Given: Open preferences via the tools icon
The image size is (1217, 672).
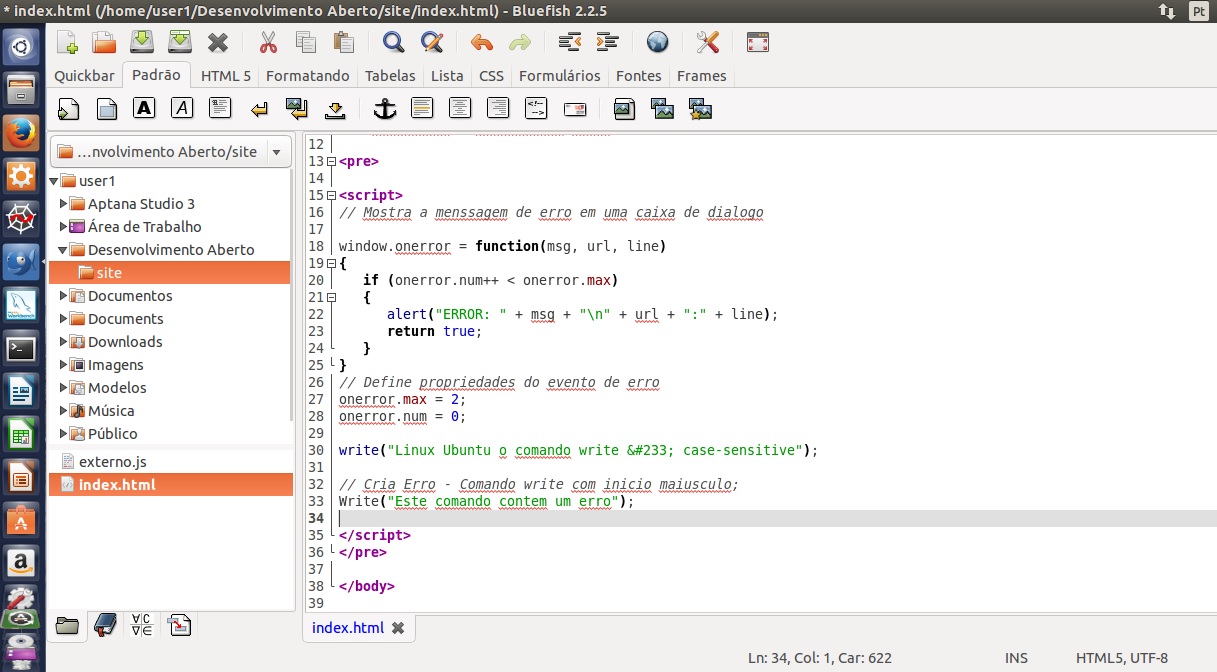Looking at the screenshot, I should 708,42.
